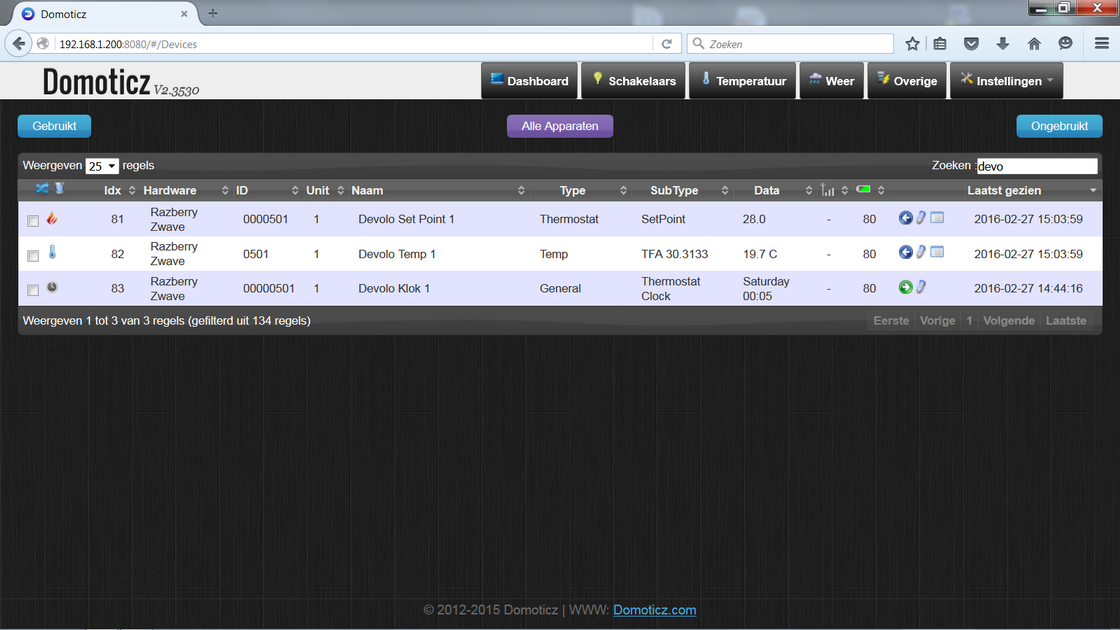Click the smiley chat icon in the toolbar
1120x630 pixels.
pos(1066,44)
